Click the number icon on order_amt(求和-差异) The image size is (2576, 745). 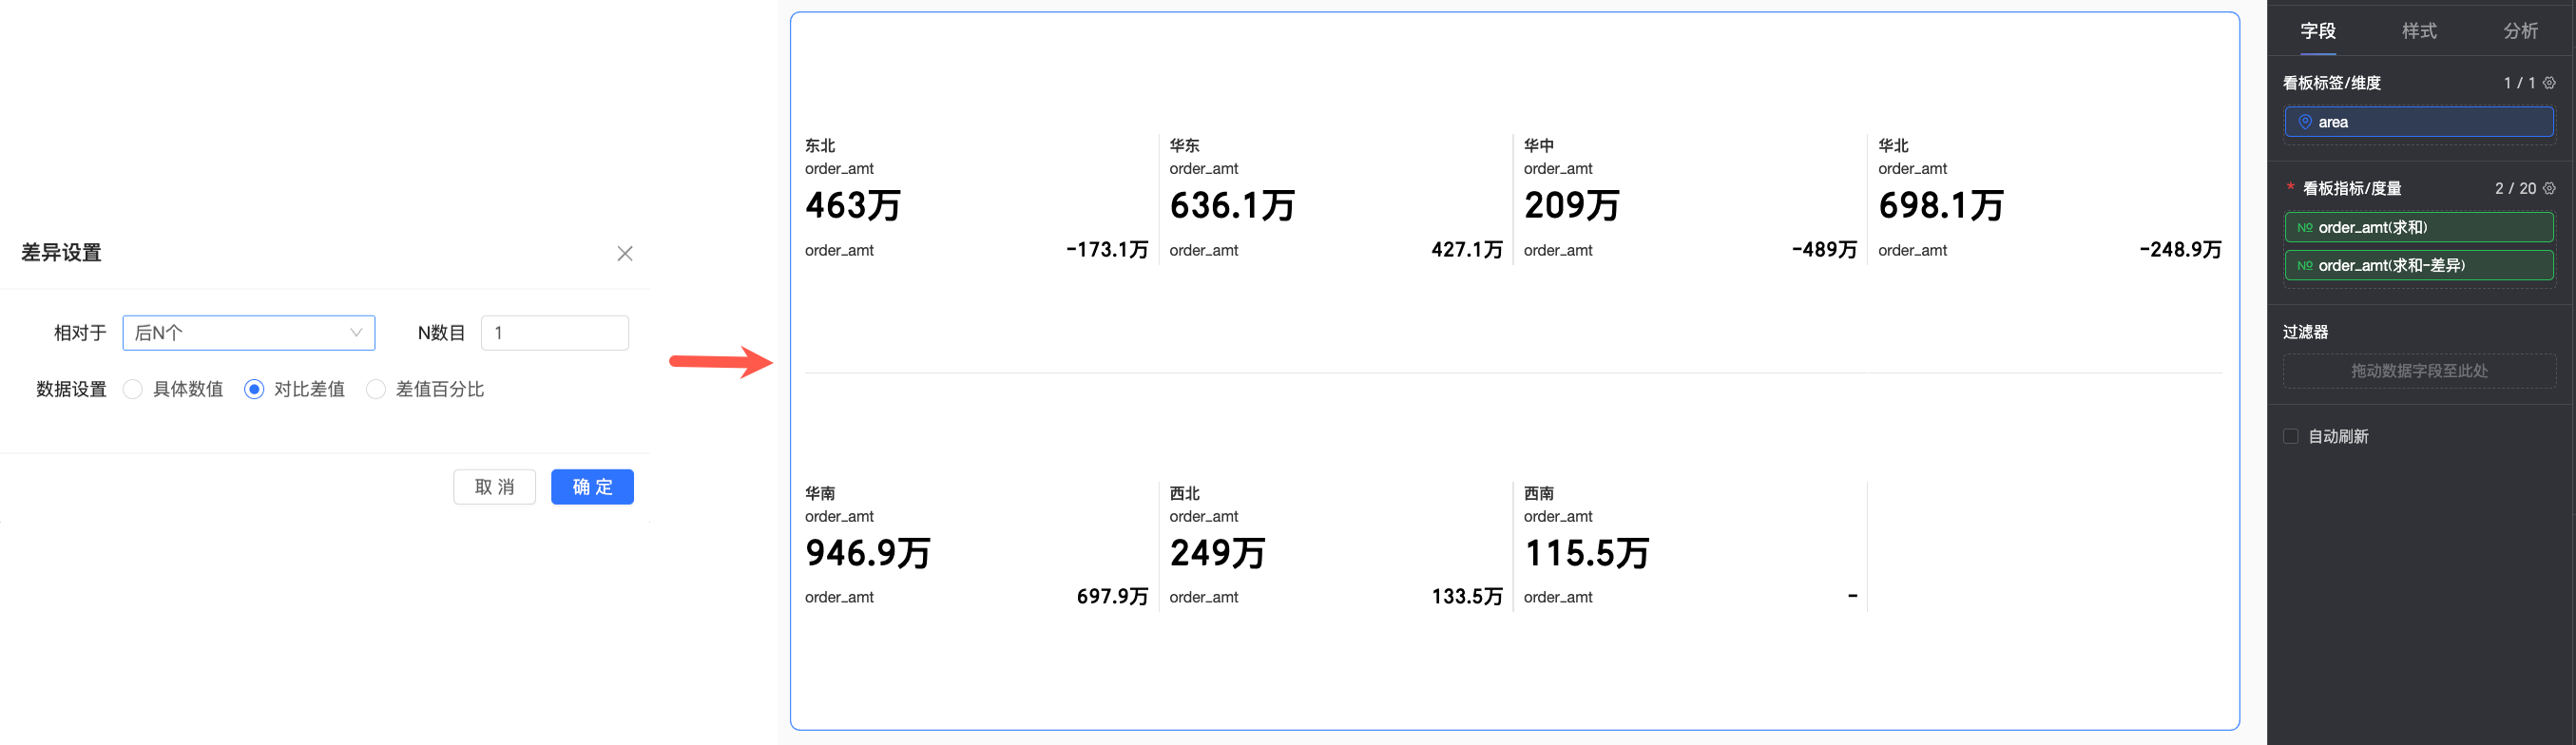point(2304,266)
